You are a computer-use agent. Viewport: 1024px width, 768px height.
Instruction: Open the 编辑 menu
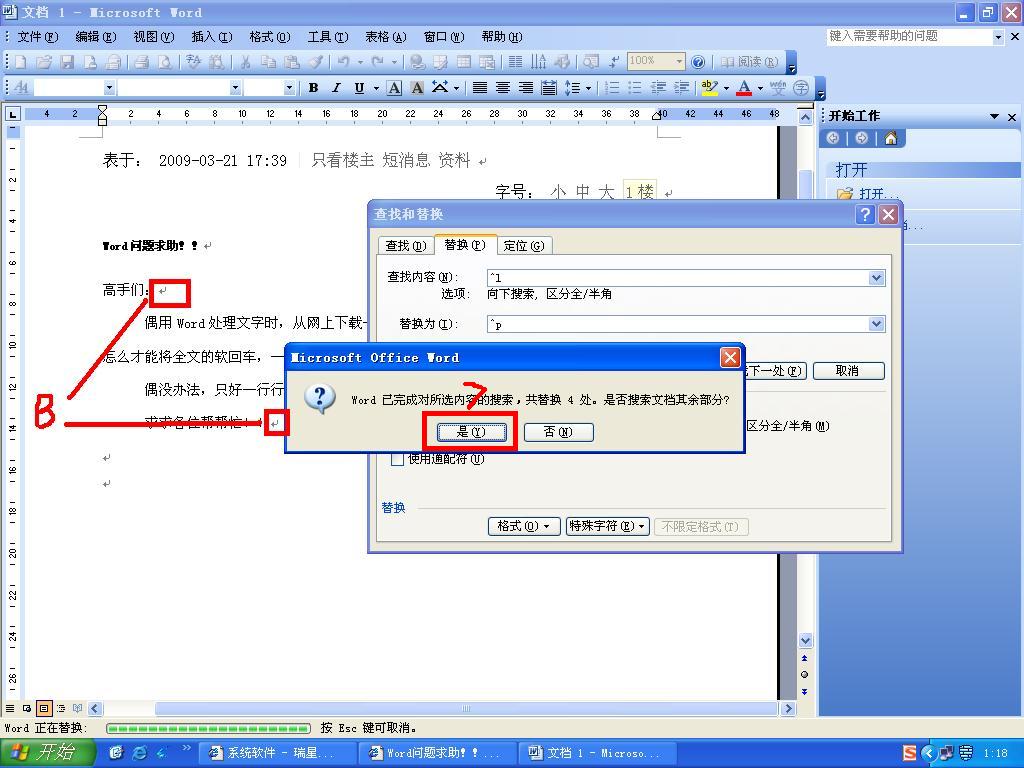(95, 37)
